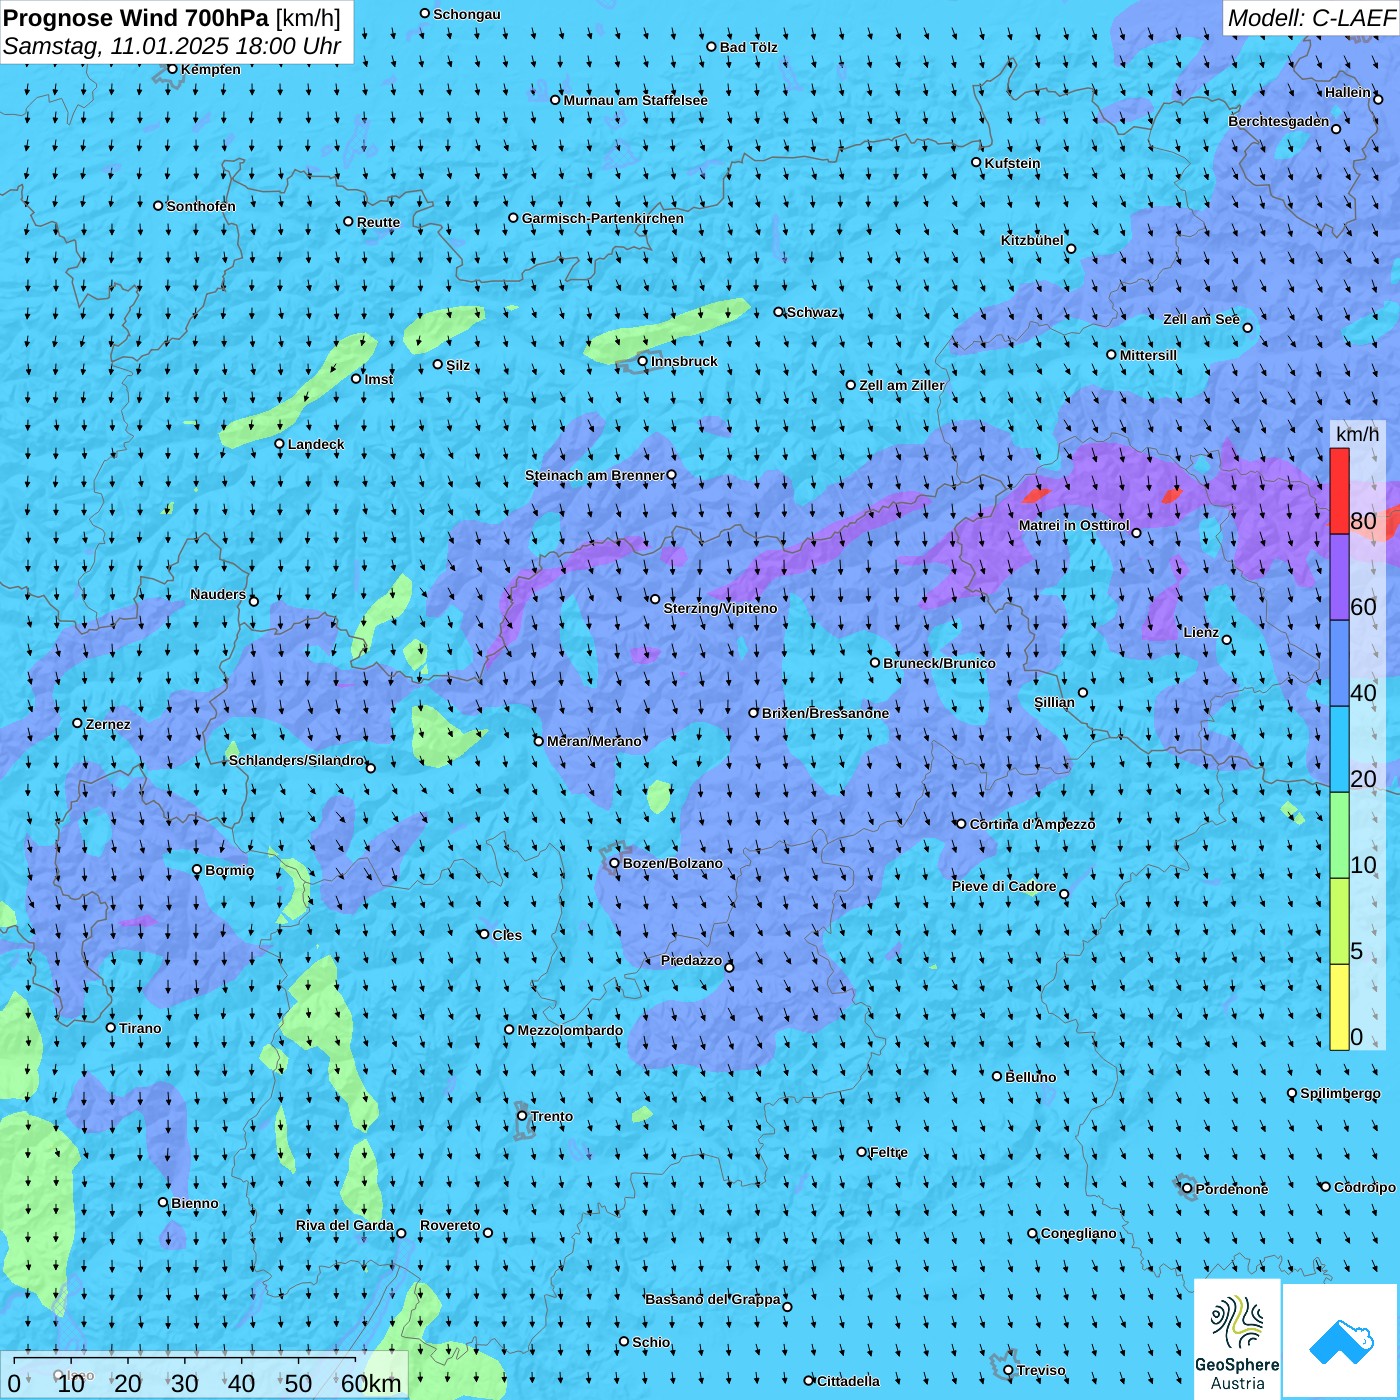1400x1400 pixels.
Task: Click the Innsbruck city marker
Action: click(643, 361)
